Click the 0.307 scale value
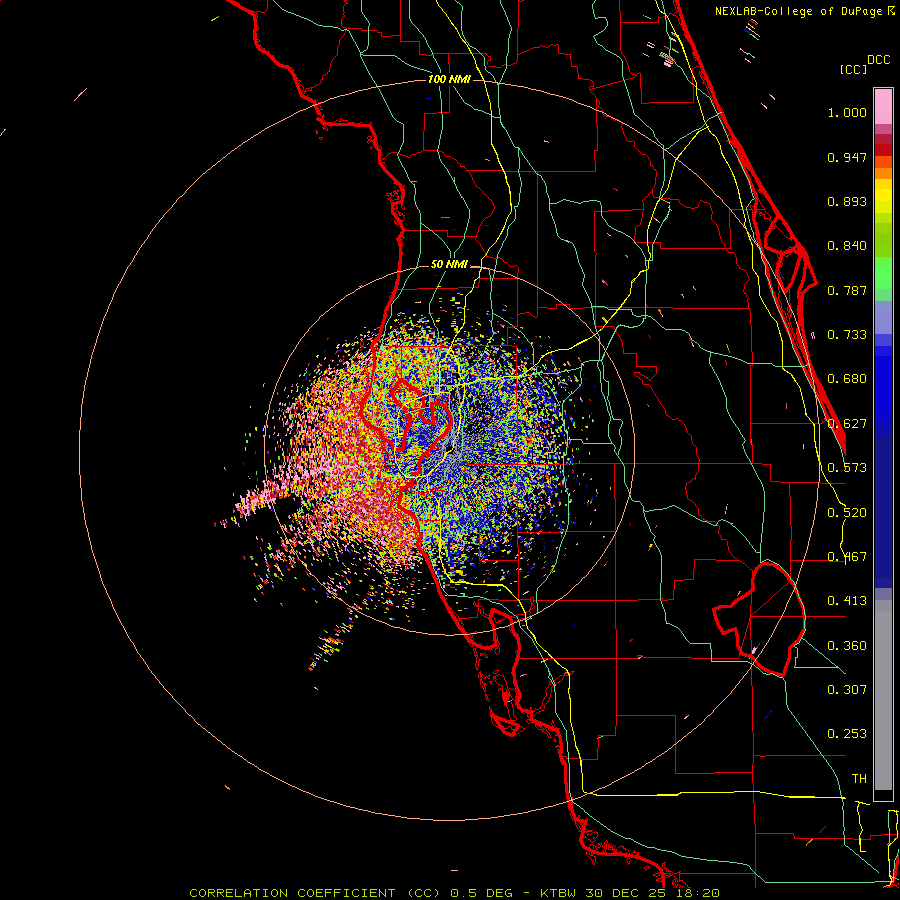 point(847,690)
